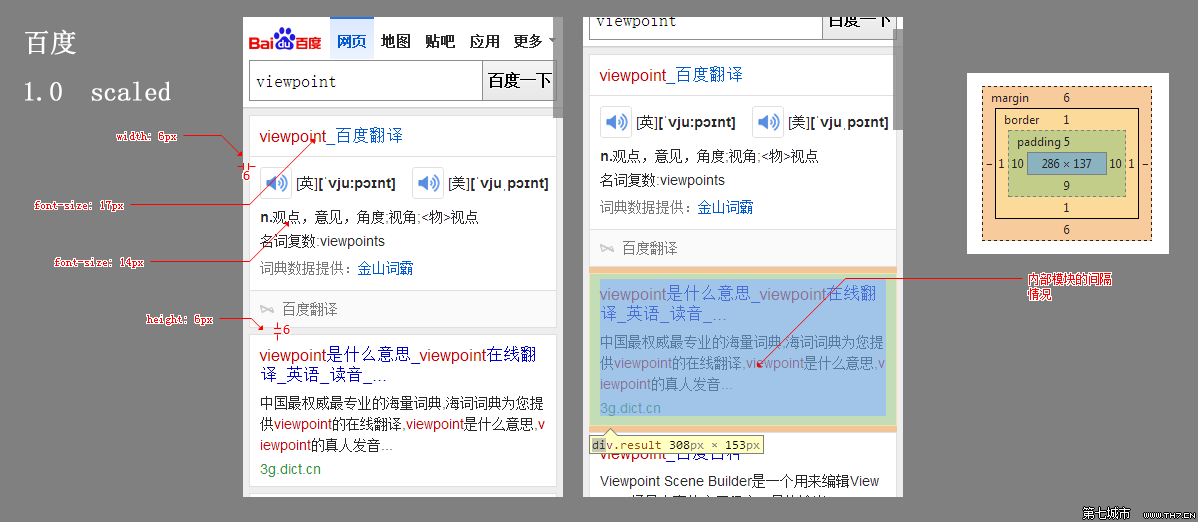
Task: Click the green 3g.dict.cn URL text
Action: (290, 469)
